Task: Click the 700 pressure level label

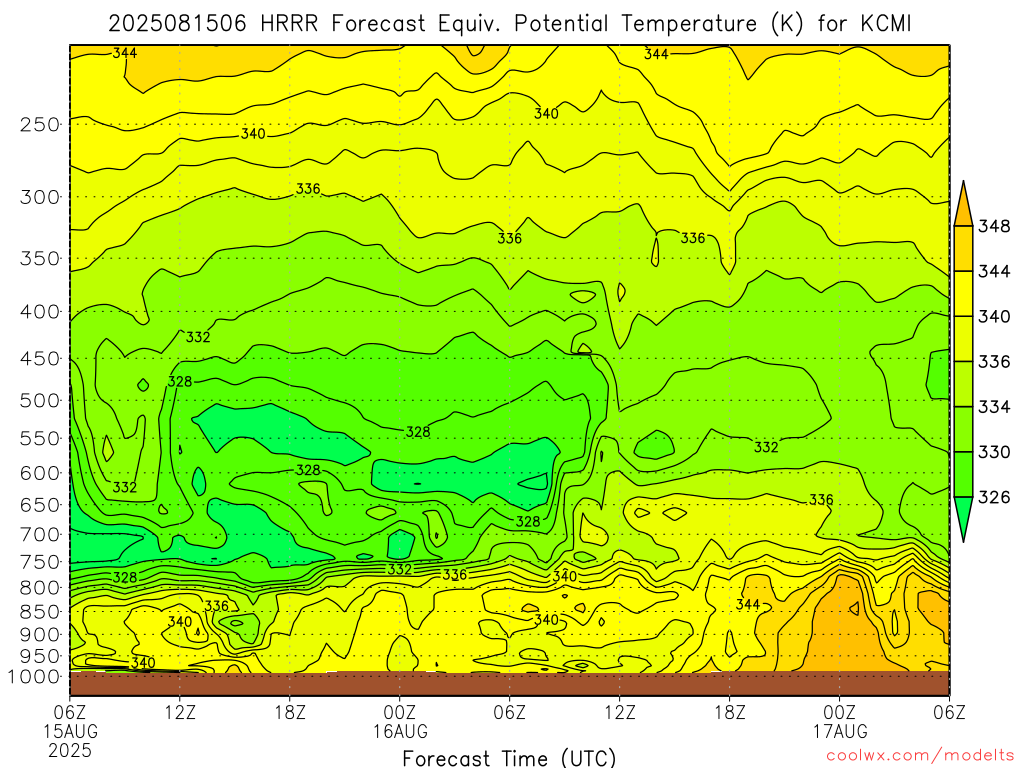Action: click(40, 534)
